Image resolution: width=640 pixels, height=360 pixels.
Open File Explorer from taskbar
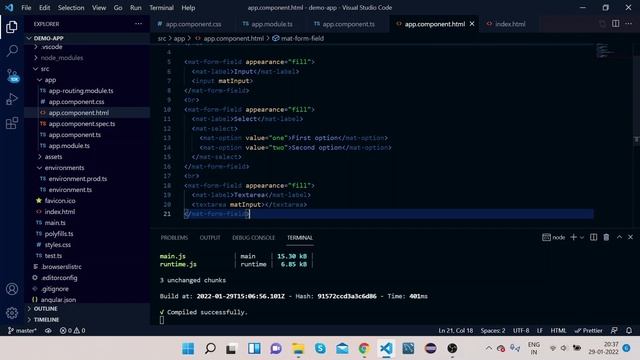298,349
